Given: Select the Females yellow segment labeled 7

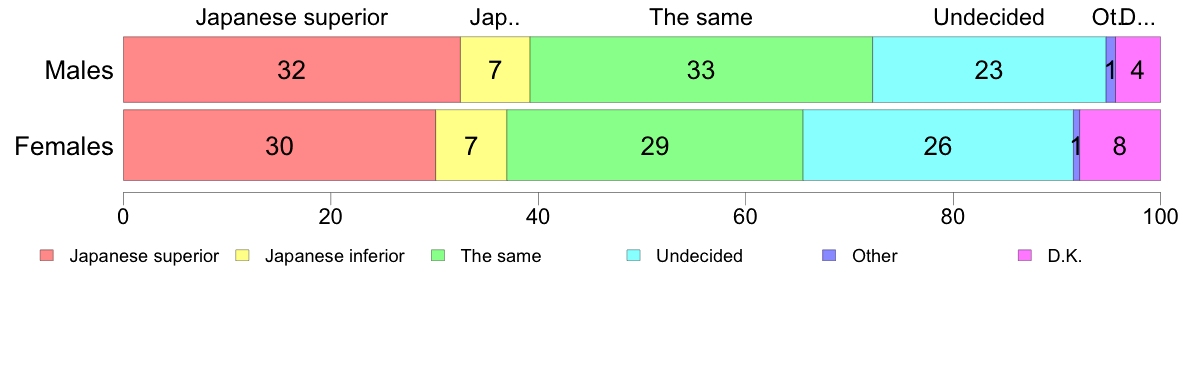Looking at the screenshot, I should click(471, 145).
